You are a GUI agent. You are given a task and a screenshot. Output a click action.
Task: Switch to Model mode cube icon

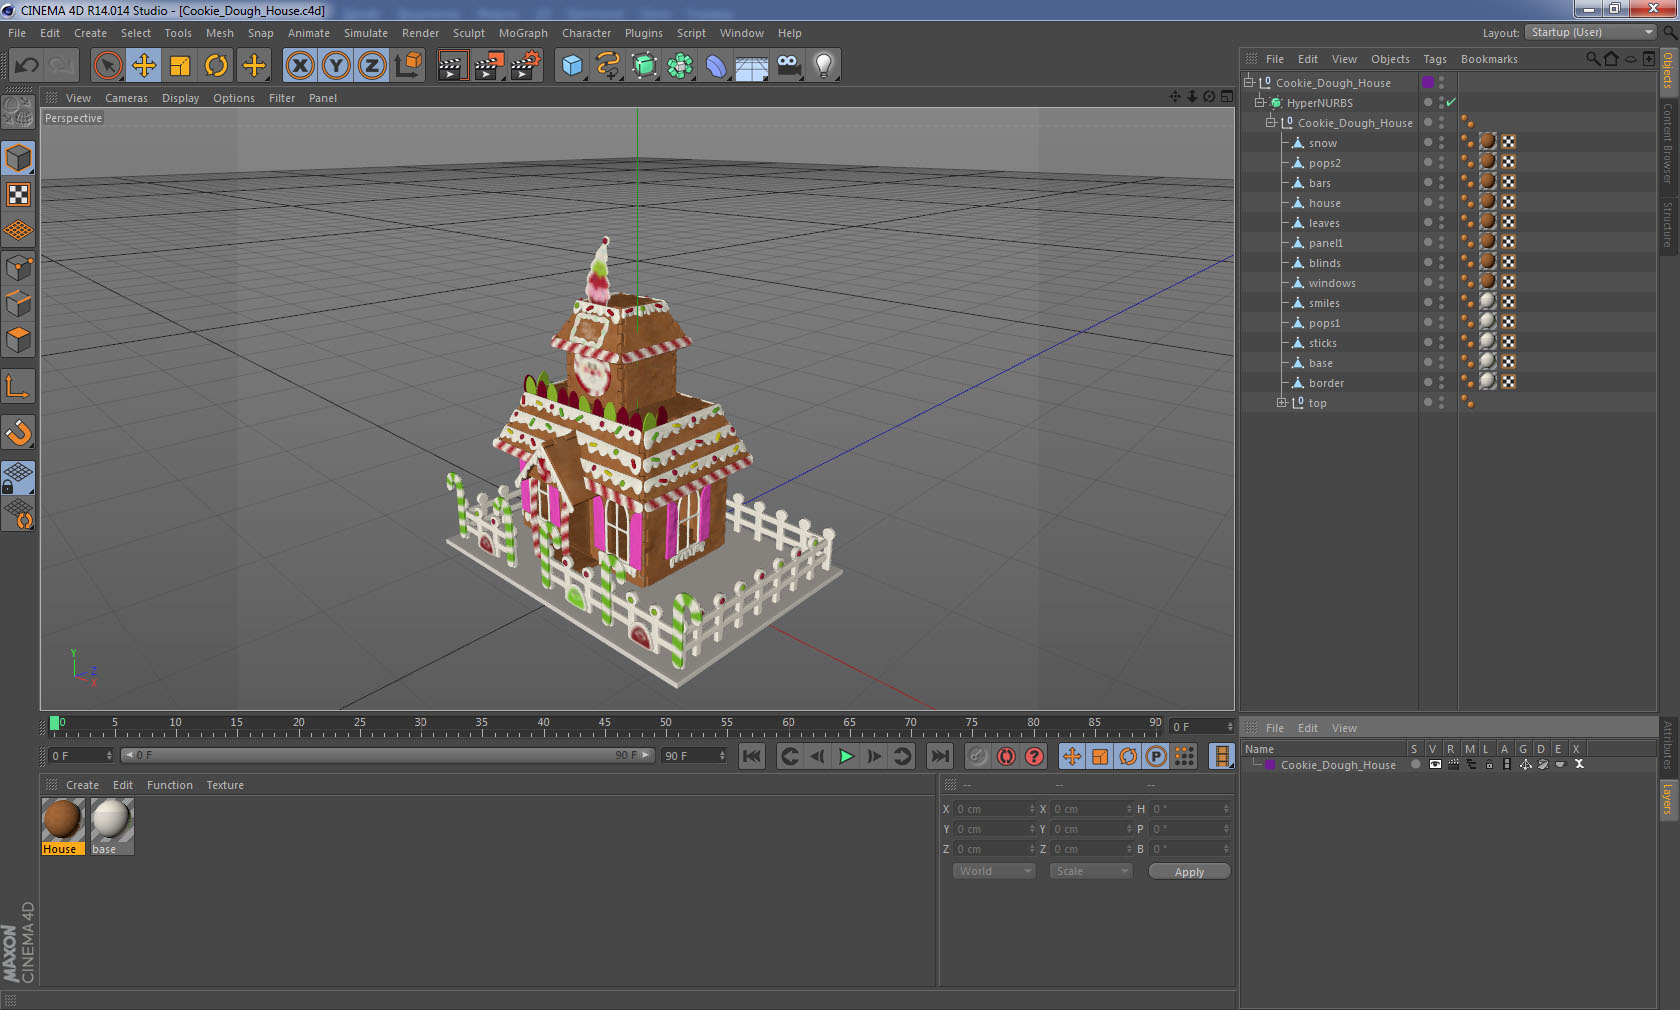pos(19,158)
